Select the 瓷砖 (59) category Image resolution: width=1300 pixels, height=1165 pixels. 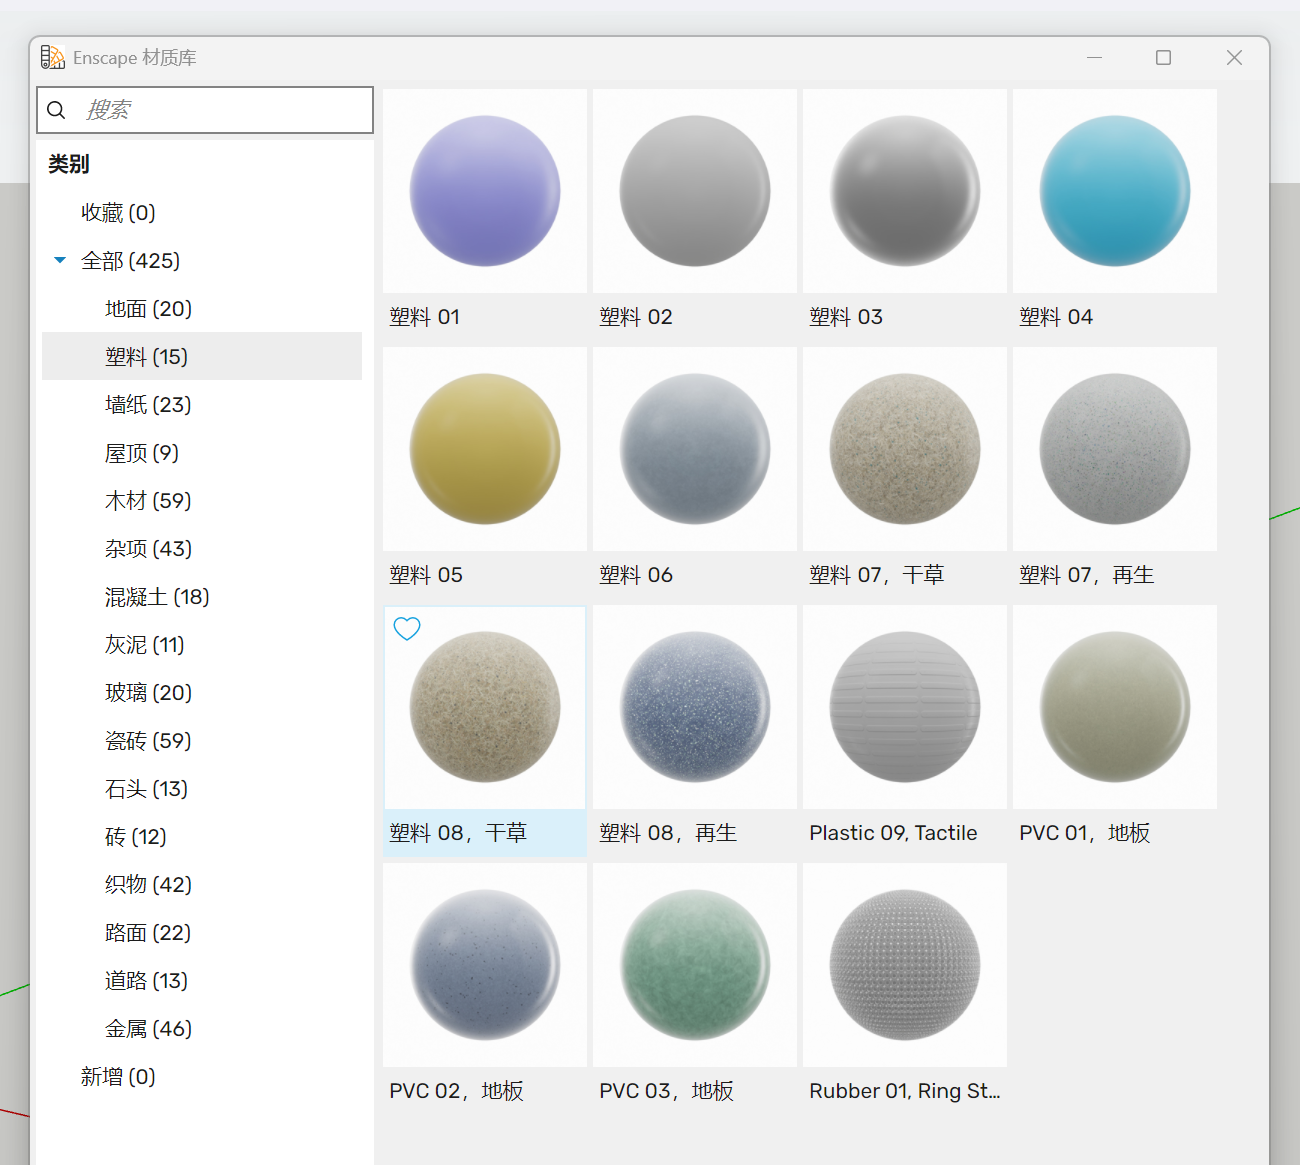[148, 741]
